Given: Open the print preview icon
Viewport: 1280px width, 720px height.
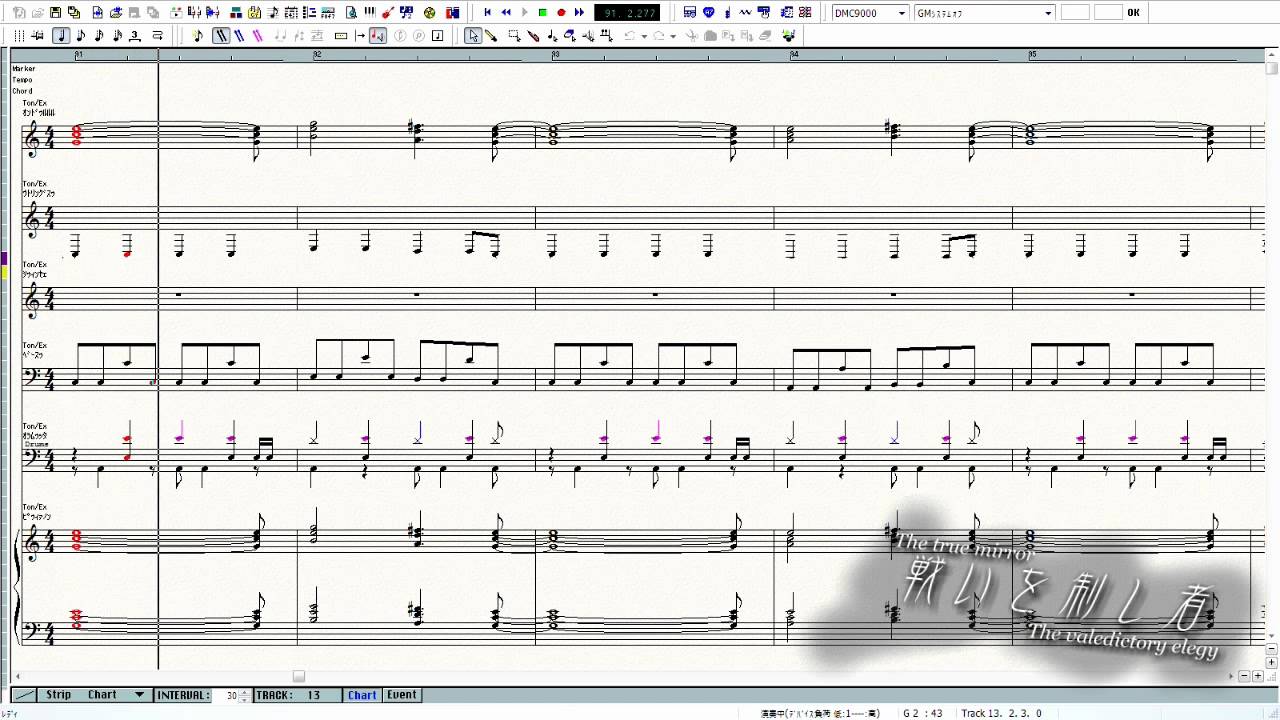Looking at the screenshot, I should pyautogui.click(x=351, y=12).
